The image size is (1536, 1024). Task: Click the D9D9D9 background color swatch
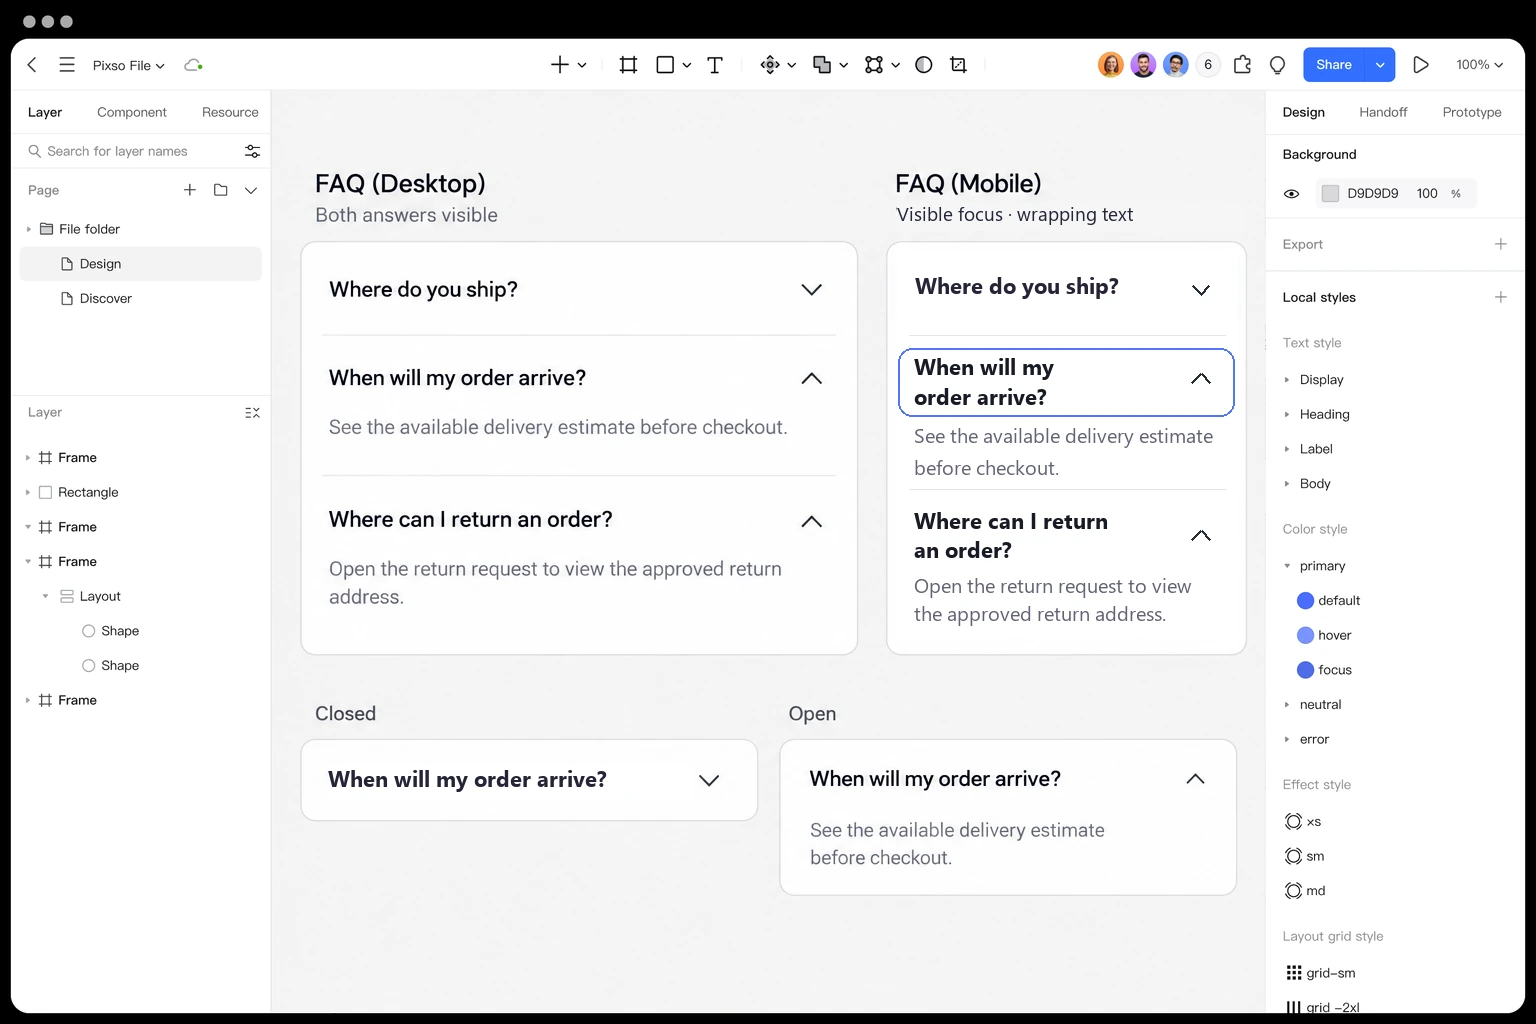click(x=1330, y=194)
